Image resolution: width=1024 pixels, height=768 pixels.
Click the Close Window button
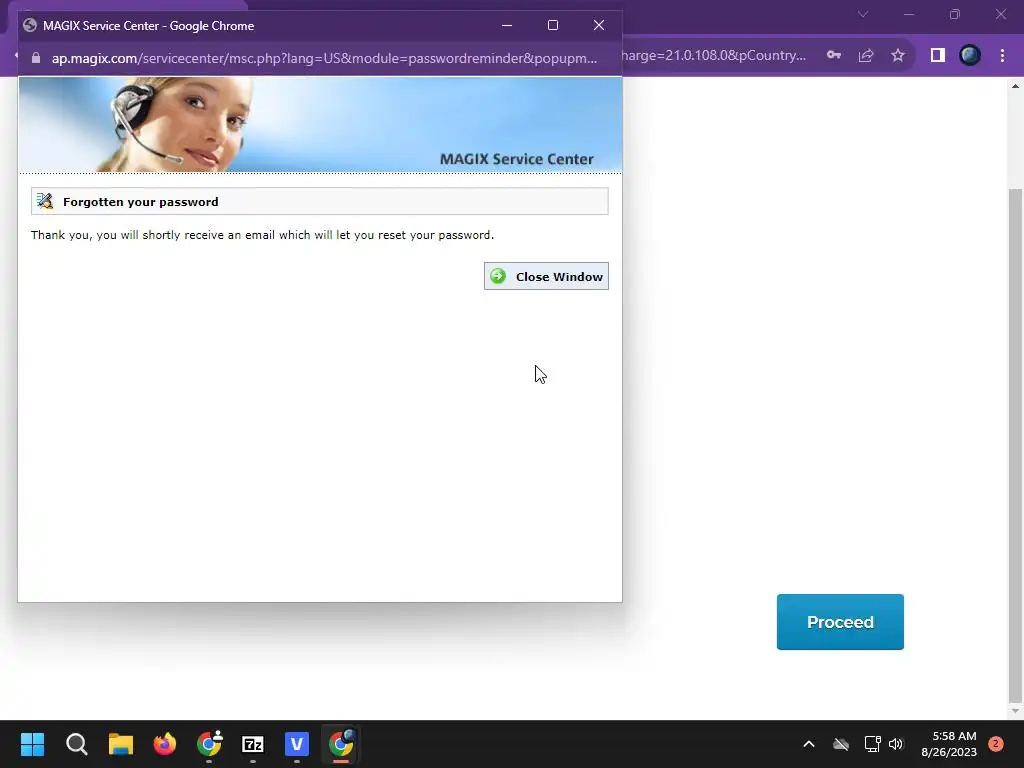click(546, 276)
